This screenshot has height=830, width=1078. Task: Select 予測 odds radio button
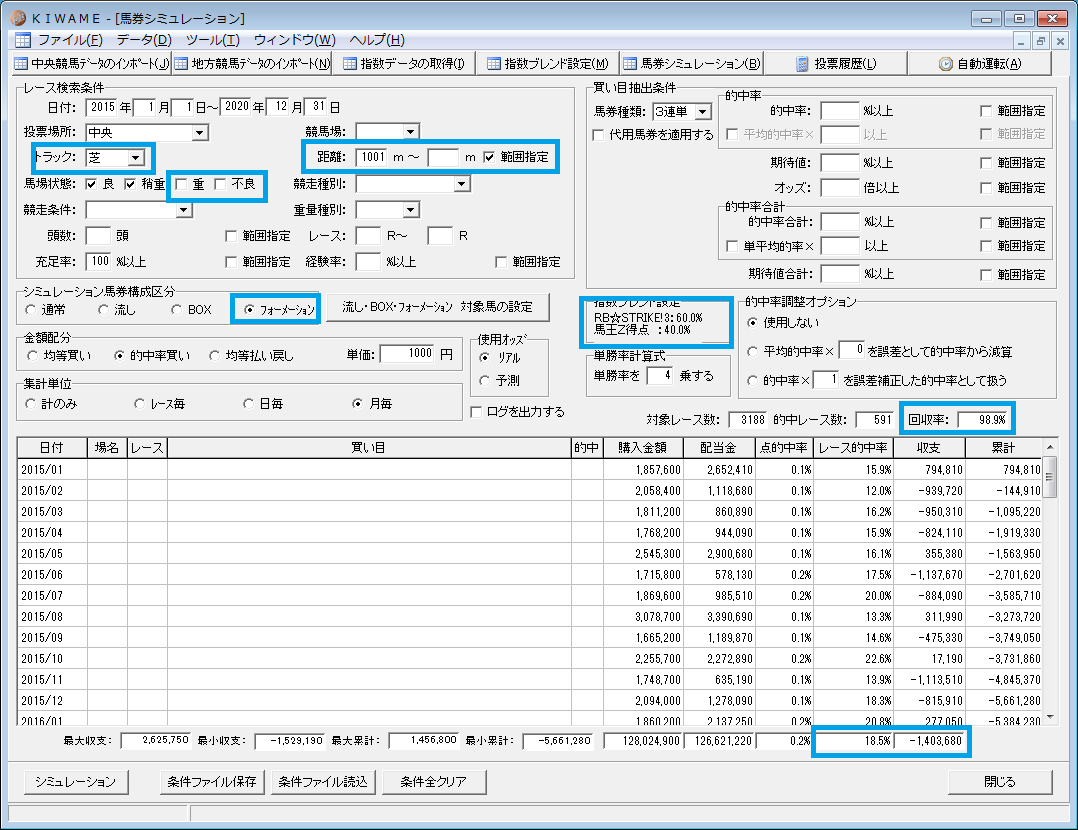485,380
